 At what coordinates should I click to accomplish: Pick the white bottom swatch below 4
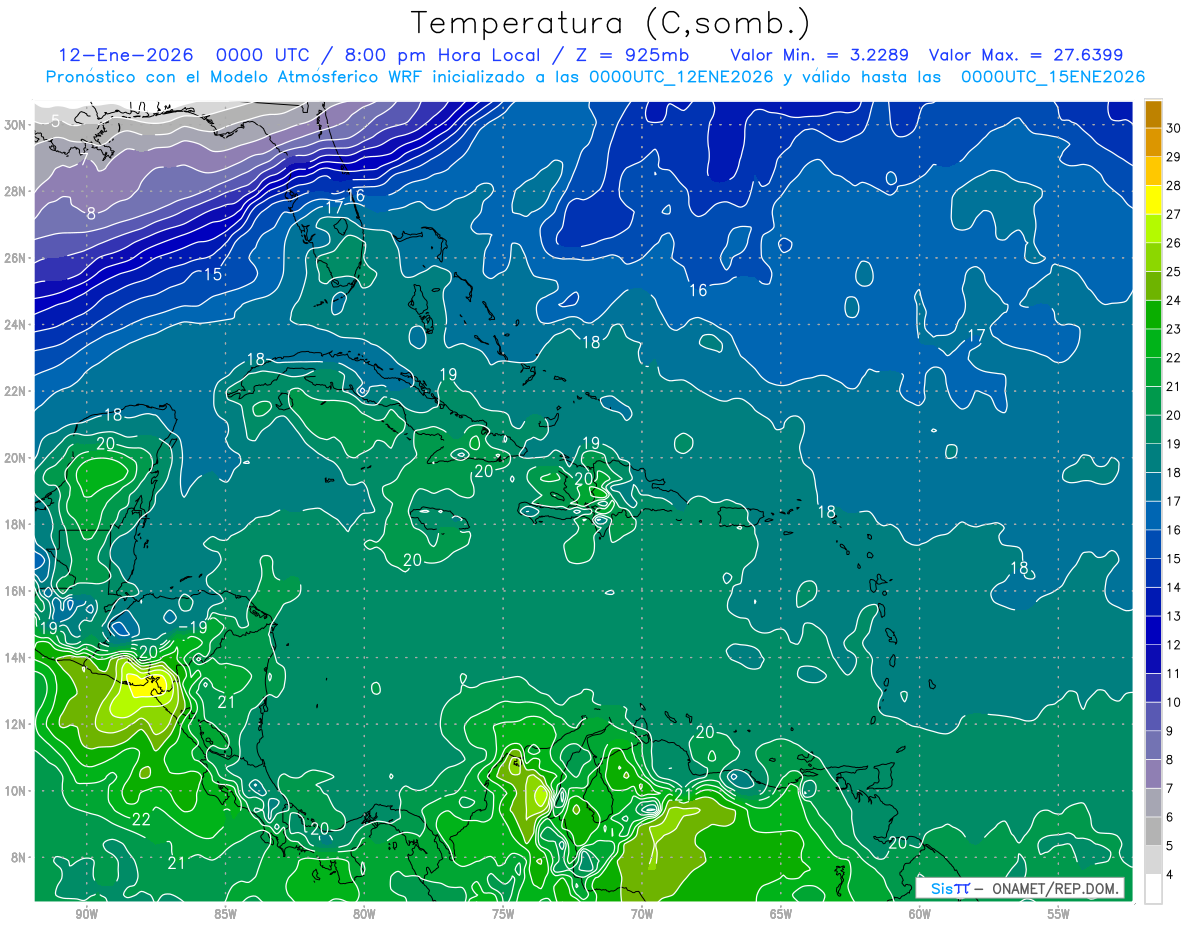pos(1153,888)
